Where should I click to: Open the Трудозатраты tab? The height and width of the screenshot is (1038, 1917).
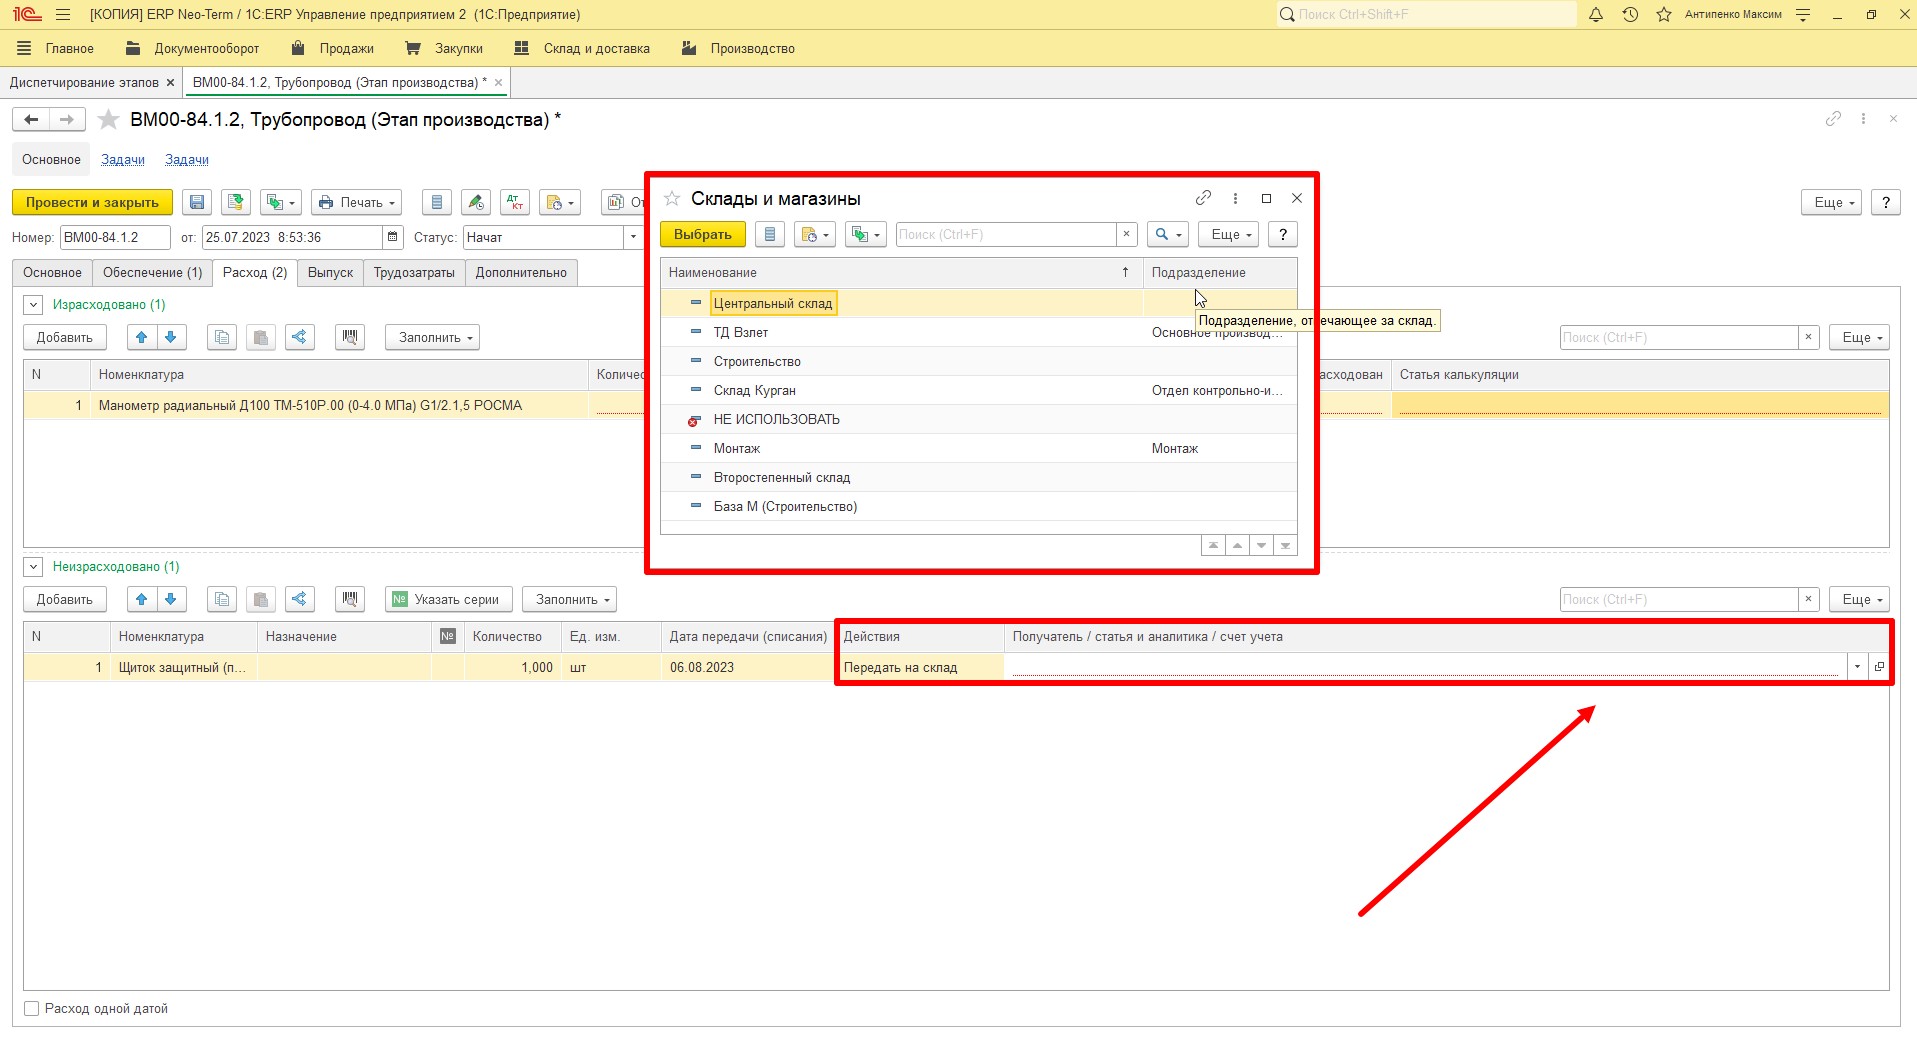click(x=414, y=273)
